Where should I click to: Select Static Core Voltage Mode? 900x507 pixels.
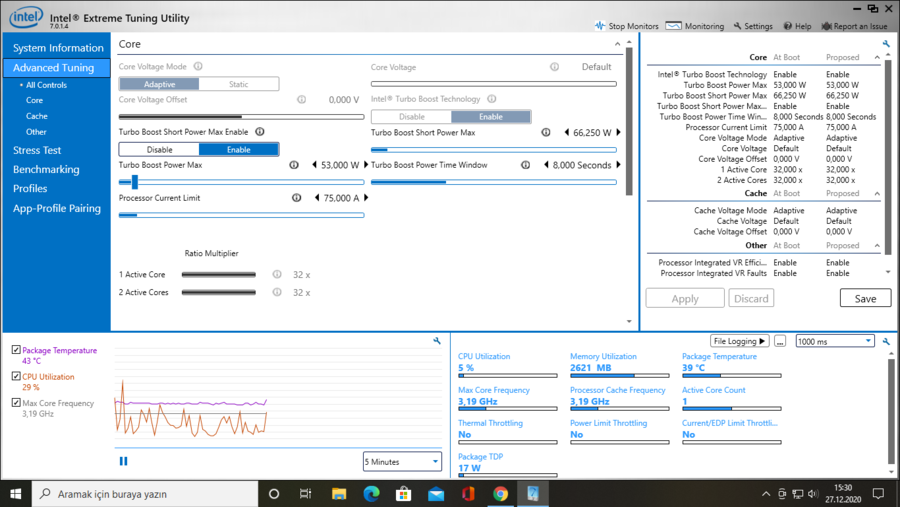[x=239, y=84]
